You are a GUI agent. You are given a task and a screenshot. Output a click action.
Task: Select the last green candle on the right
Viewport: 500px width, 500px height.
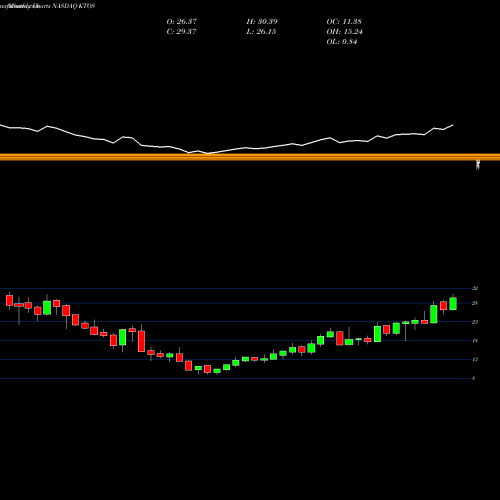tap(453, 304)
